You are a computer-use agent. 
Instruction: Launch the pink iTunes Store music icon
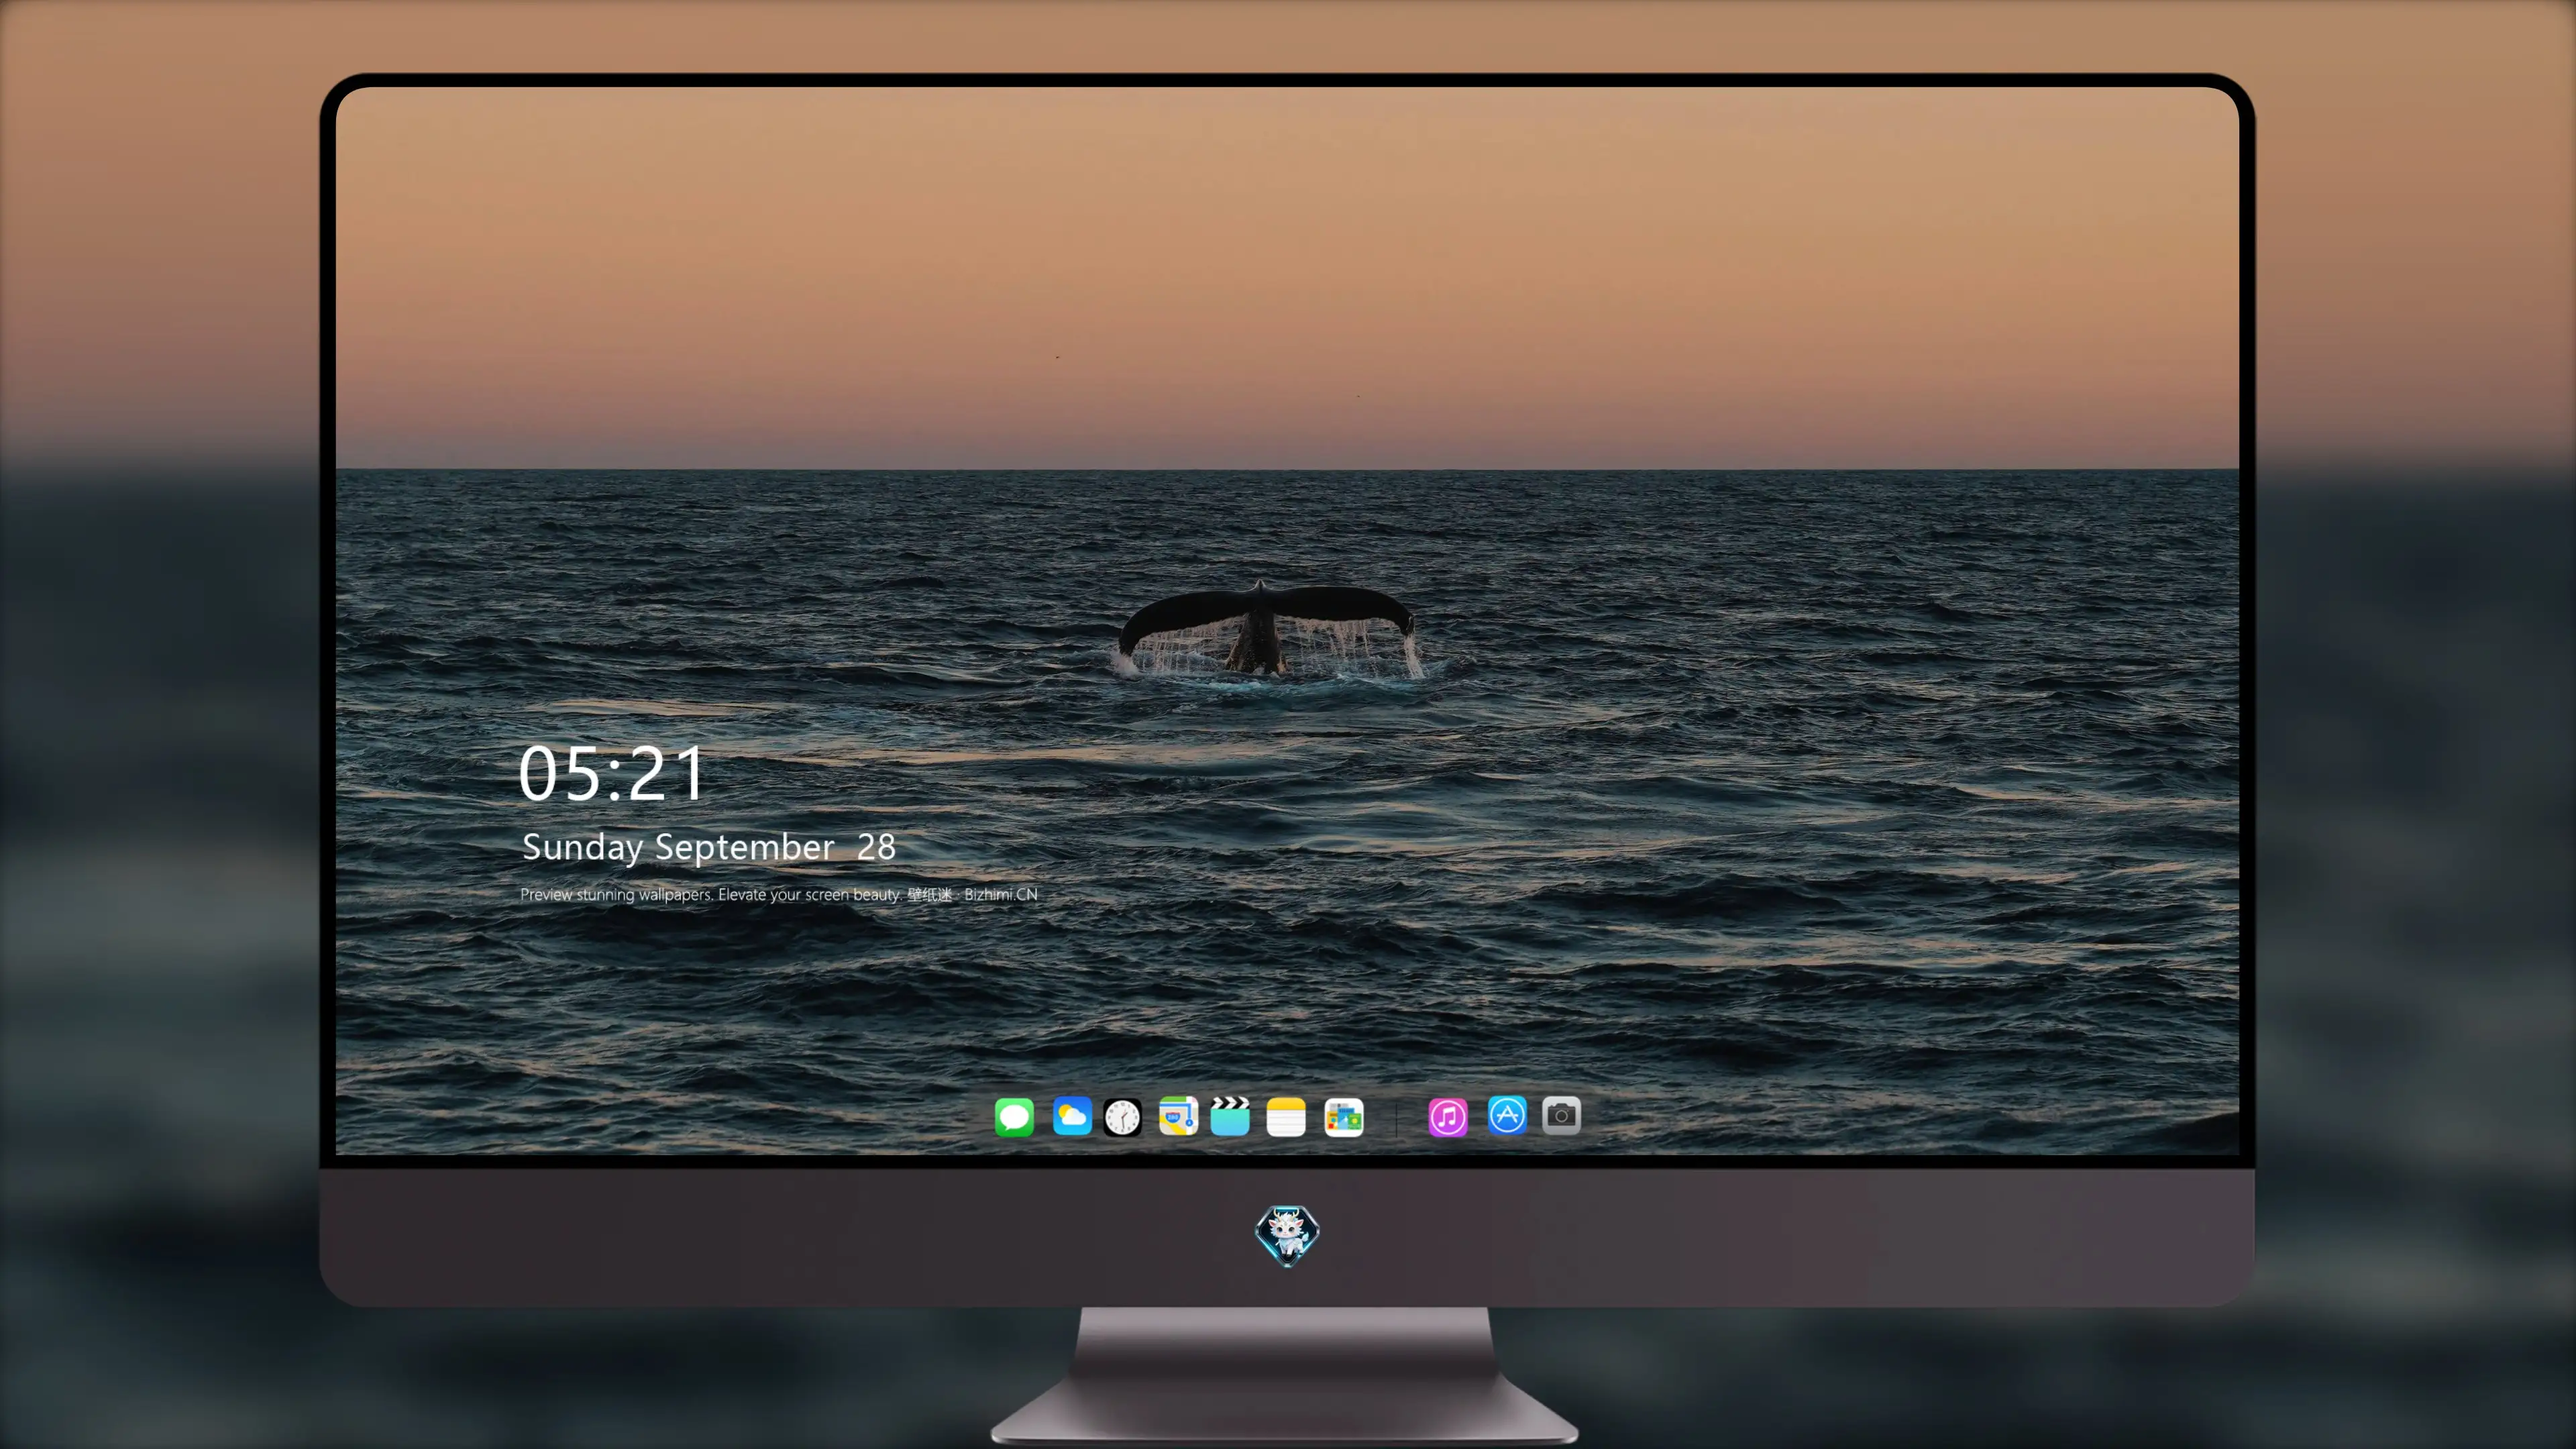(1448, 1117)
